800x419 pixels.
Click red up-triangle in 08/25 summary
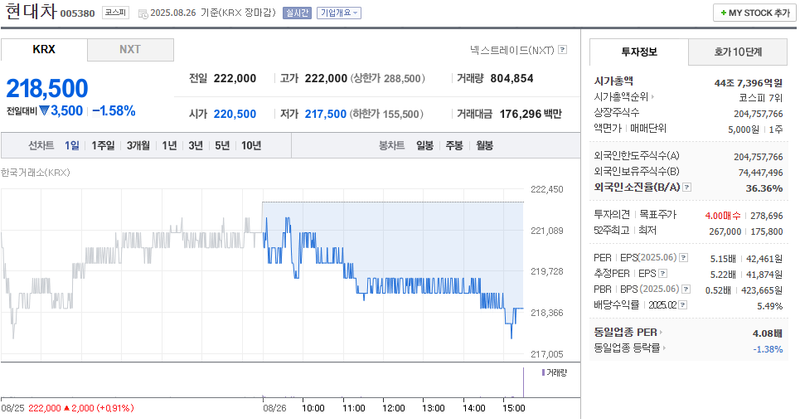[66, 408]
